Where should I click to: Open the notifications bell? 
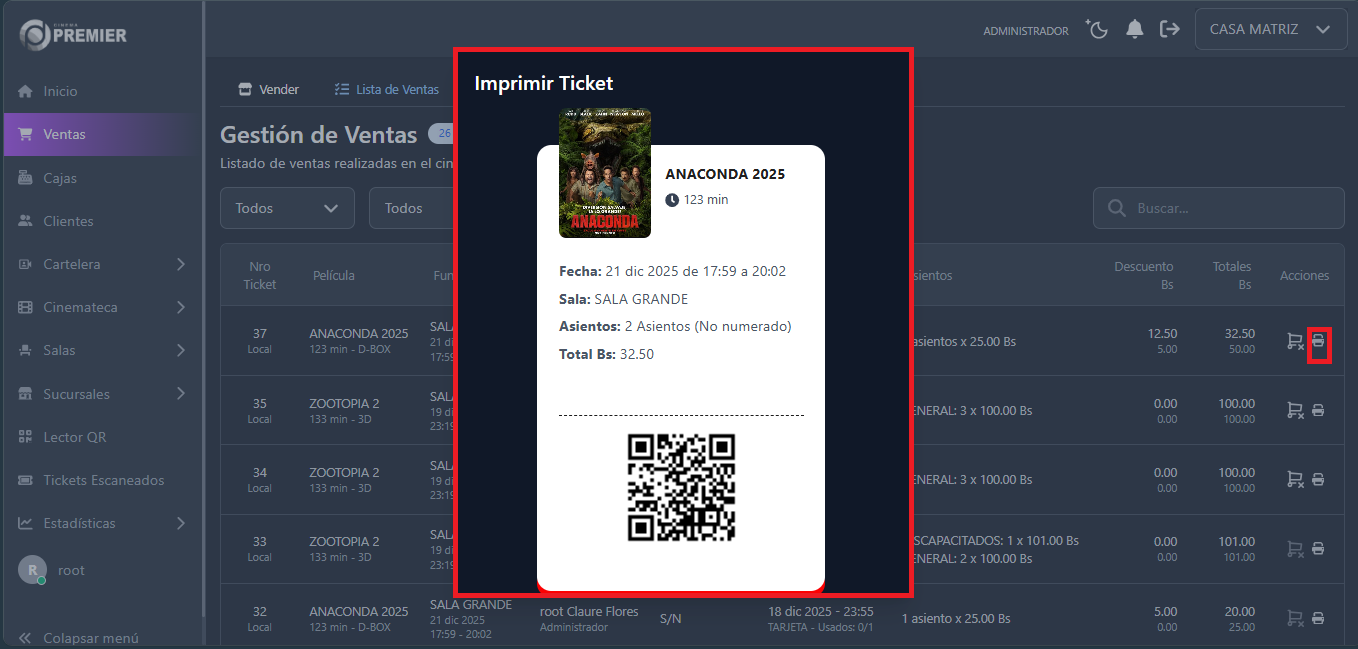click(1134, 30)
